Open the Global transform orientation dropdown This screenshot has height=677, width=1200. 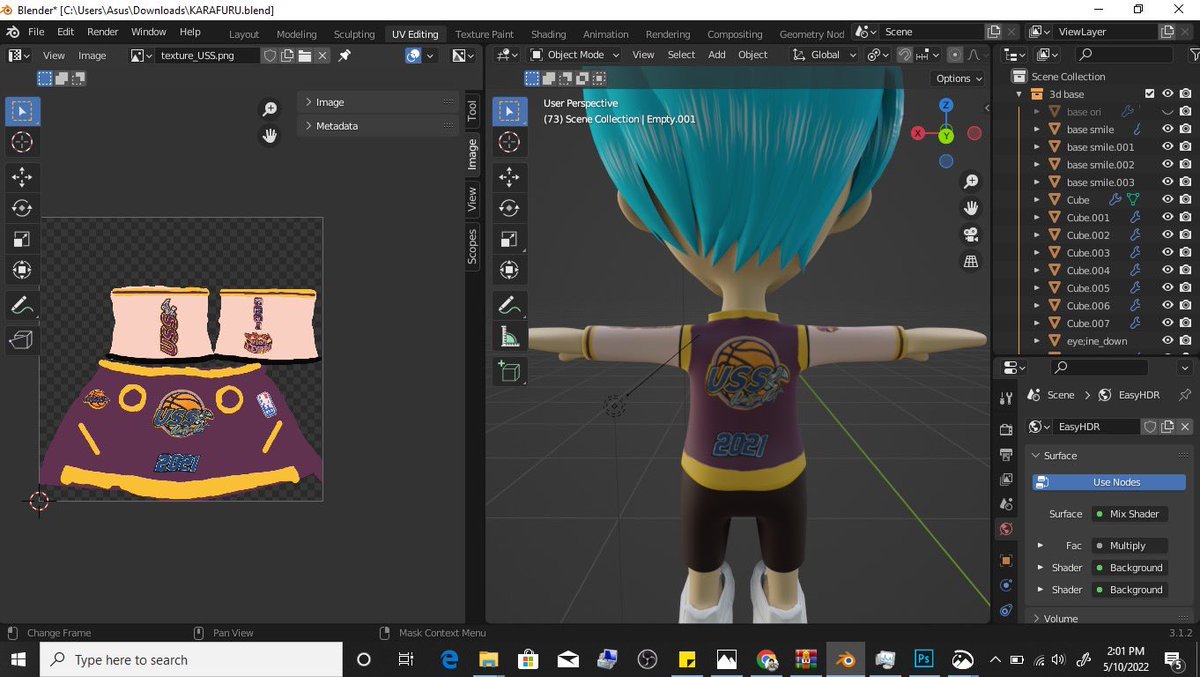(824, 55)
